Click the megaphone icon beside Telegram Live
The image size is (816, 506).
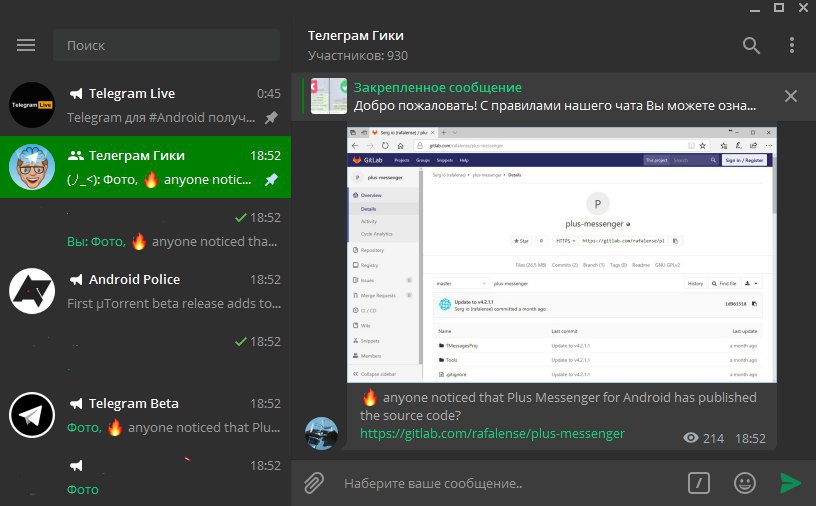pos(76,94)
